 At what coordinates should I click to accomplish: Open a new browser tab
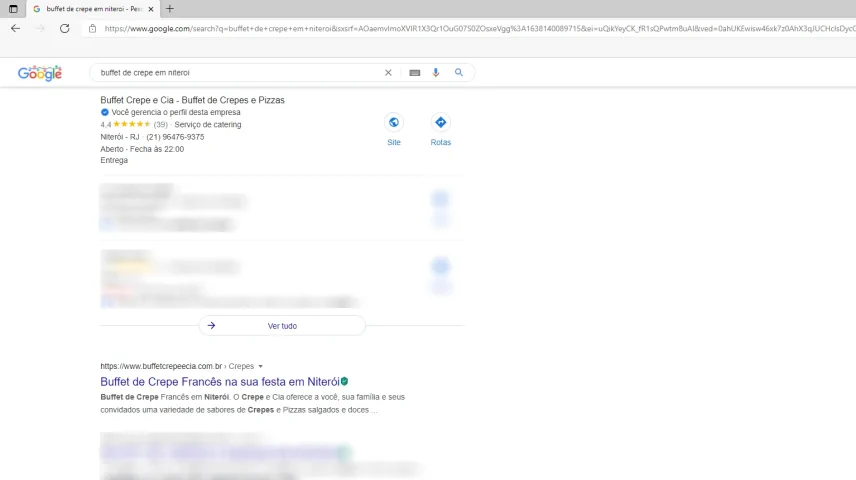point(170,9)
